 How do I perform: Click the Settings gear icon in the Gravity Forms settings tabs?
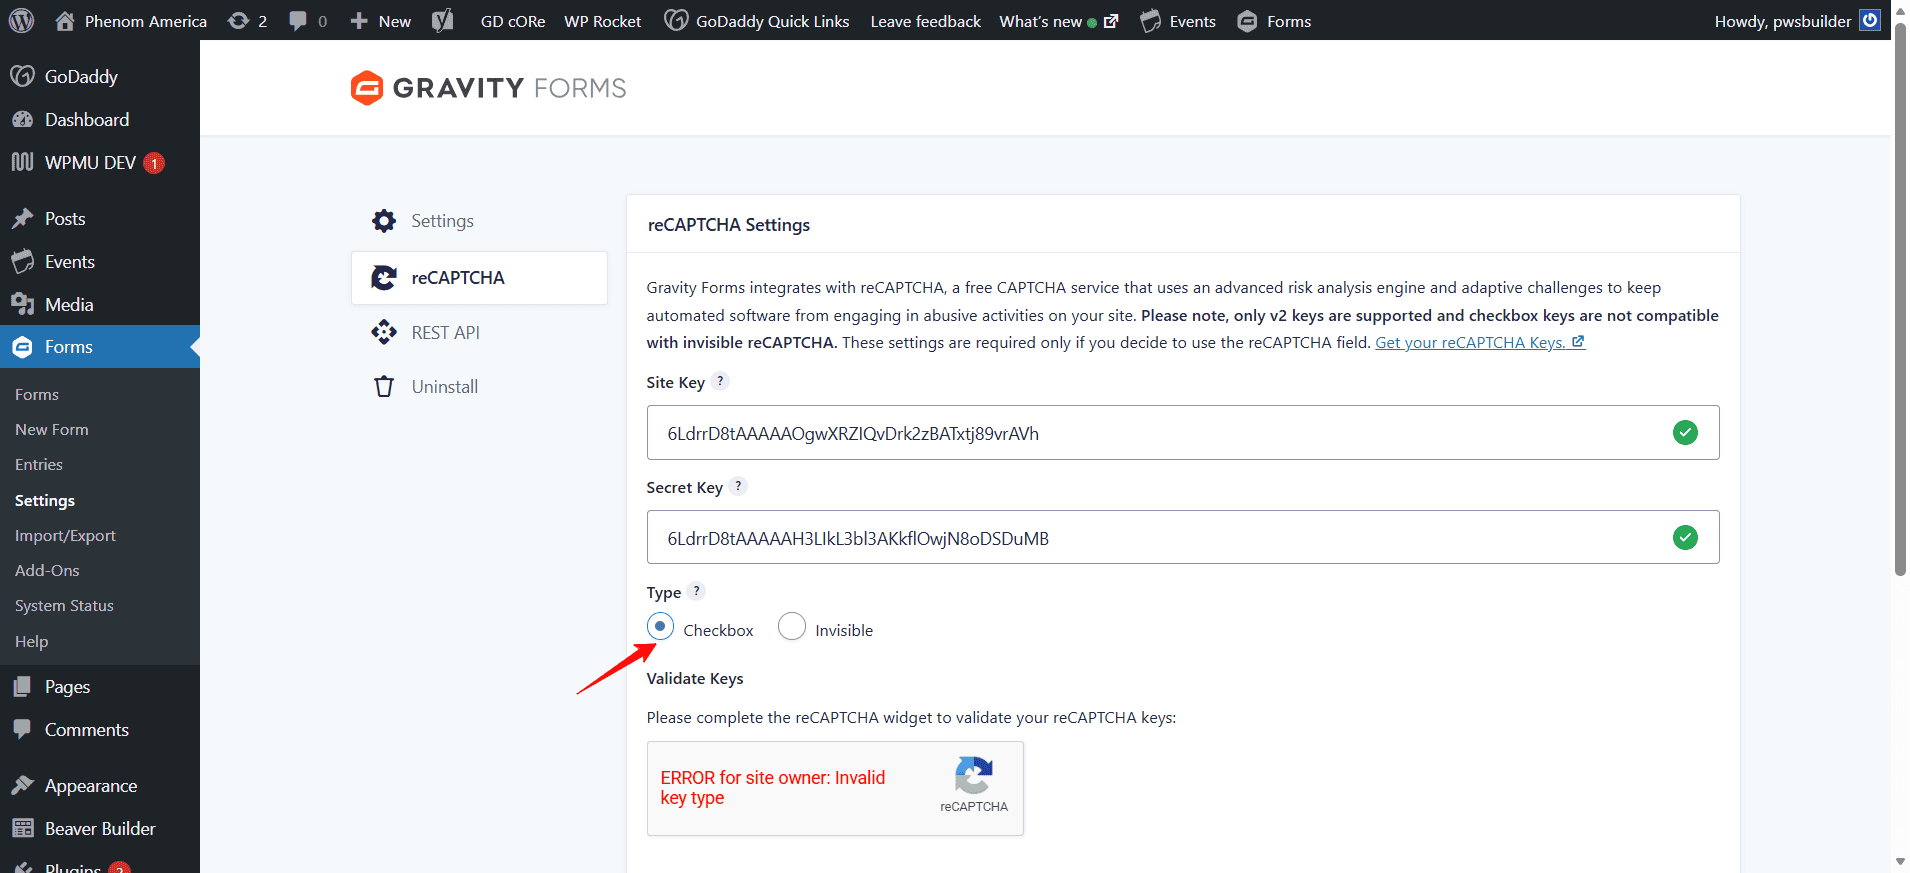tap(384, 221)
